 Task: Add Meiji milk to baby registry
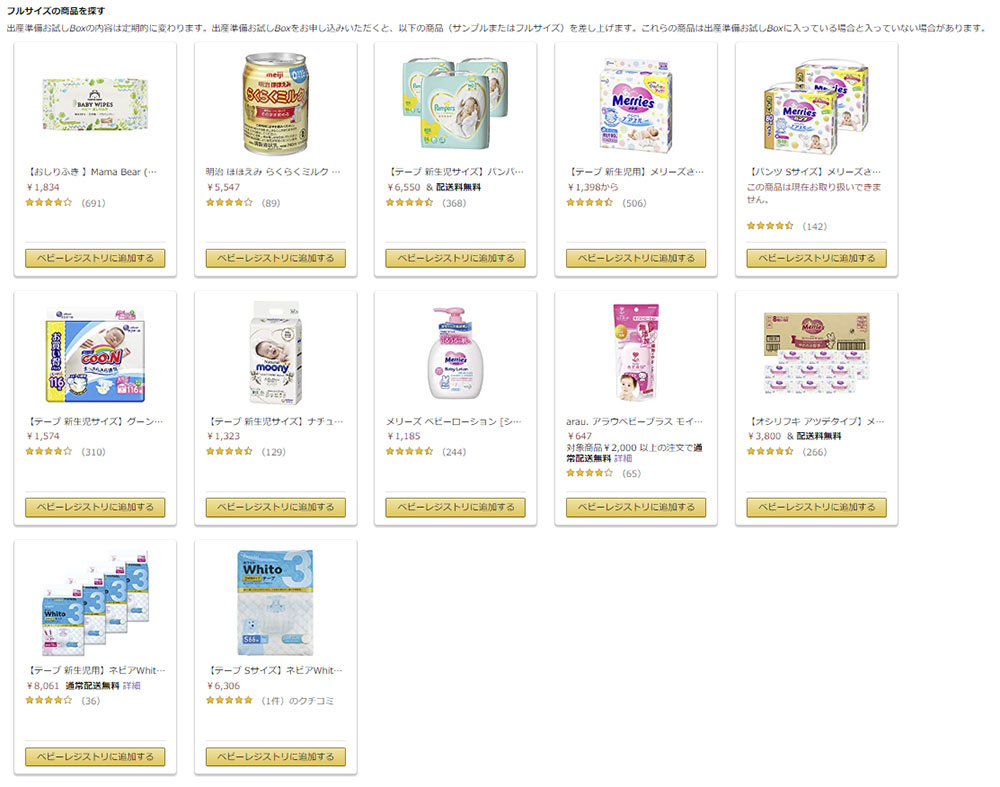(x=276, y=258)
